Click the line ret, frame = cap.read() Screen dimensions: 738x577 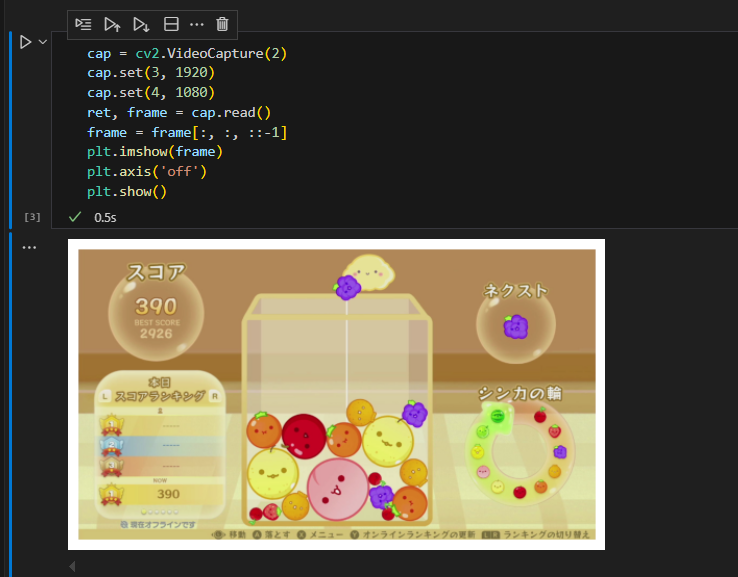[x=179, y=112]
